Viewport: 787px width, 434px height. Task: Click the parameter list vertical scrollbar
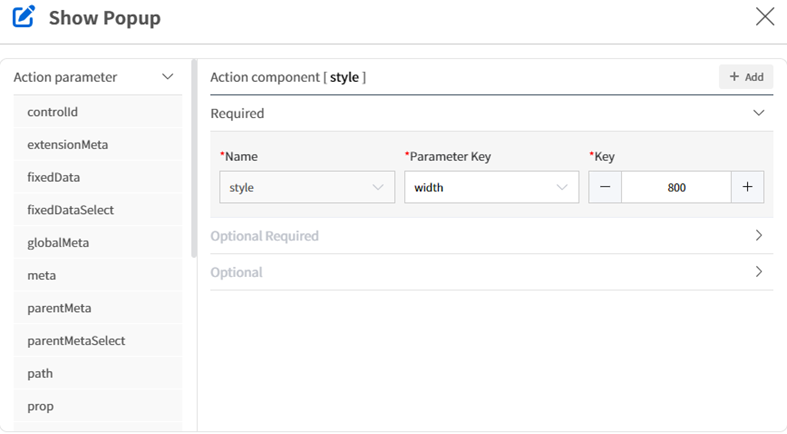click(194, 159)
